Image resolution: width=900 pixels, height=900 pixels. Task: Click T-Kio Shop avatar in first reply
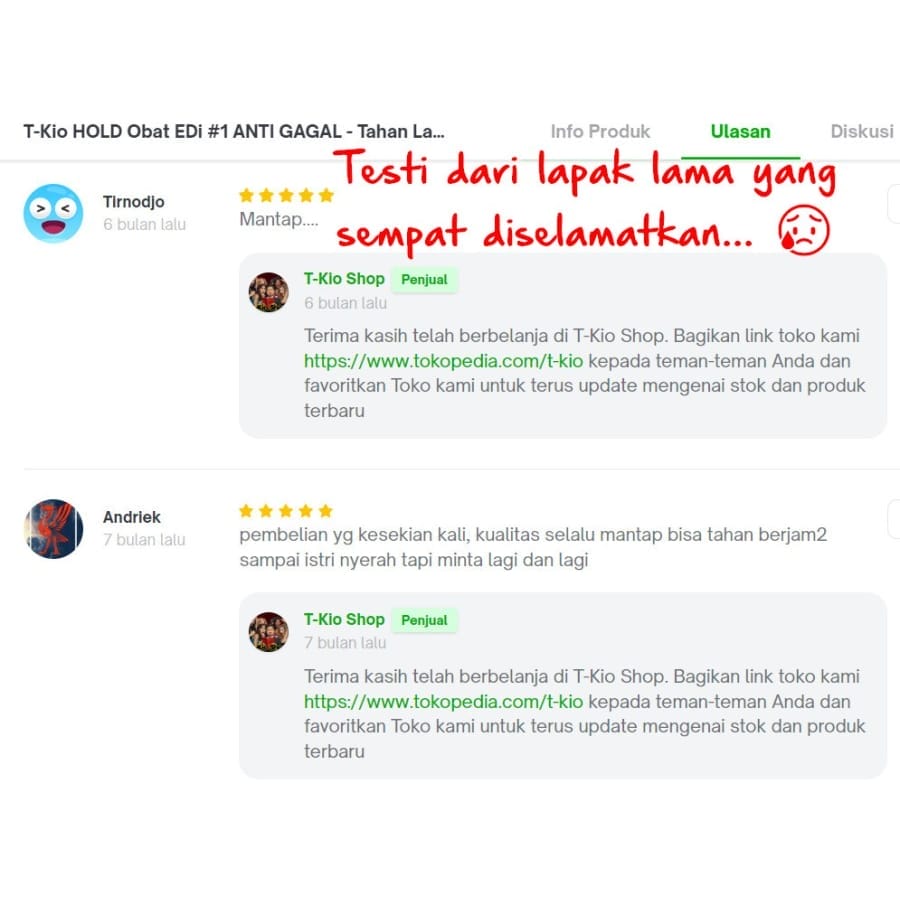(x=269, y=292)
